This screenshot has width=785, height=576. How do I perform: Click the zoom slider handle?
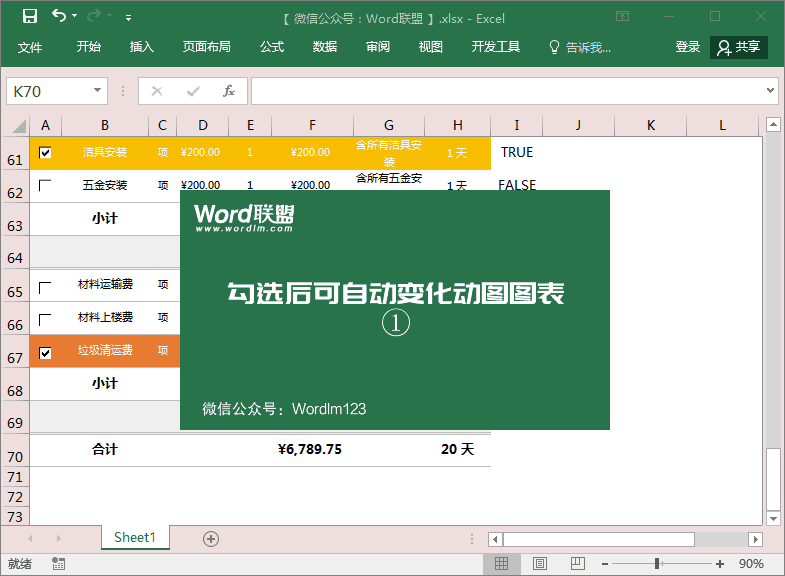point(657,564)
